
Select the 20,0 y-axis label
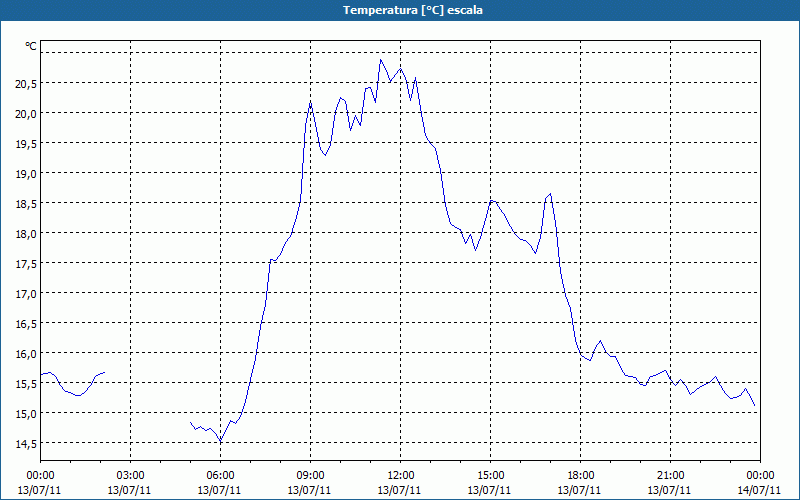coord(26,114)
